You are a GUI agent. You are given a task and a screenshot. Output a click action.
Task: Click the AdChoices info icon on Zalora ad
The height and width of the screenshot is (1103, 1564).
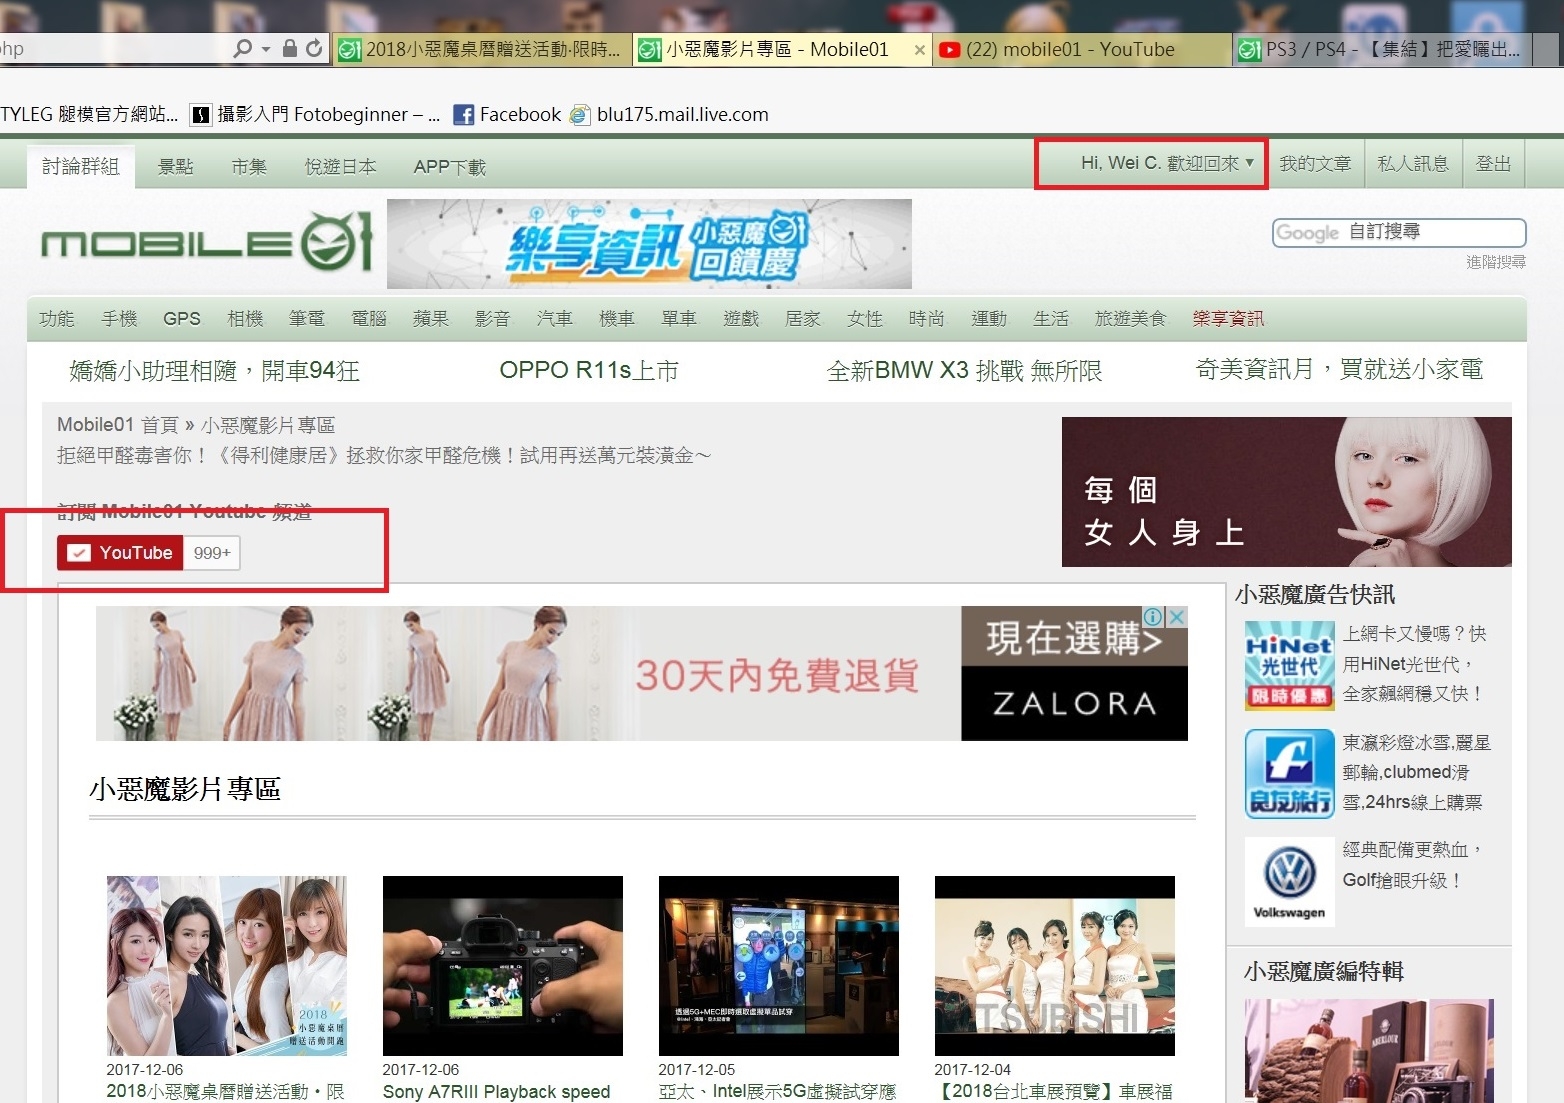point(1153,617)
